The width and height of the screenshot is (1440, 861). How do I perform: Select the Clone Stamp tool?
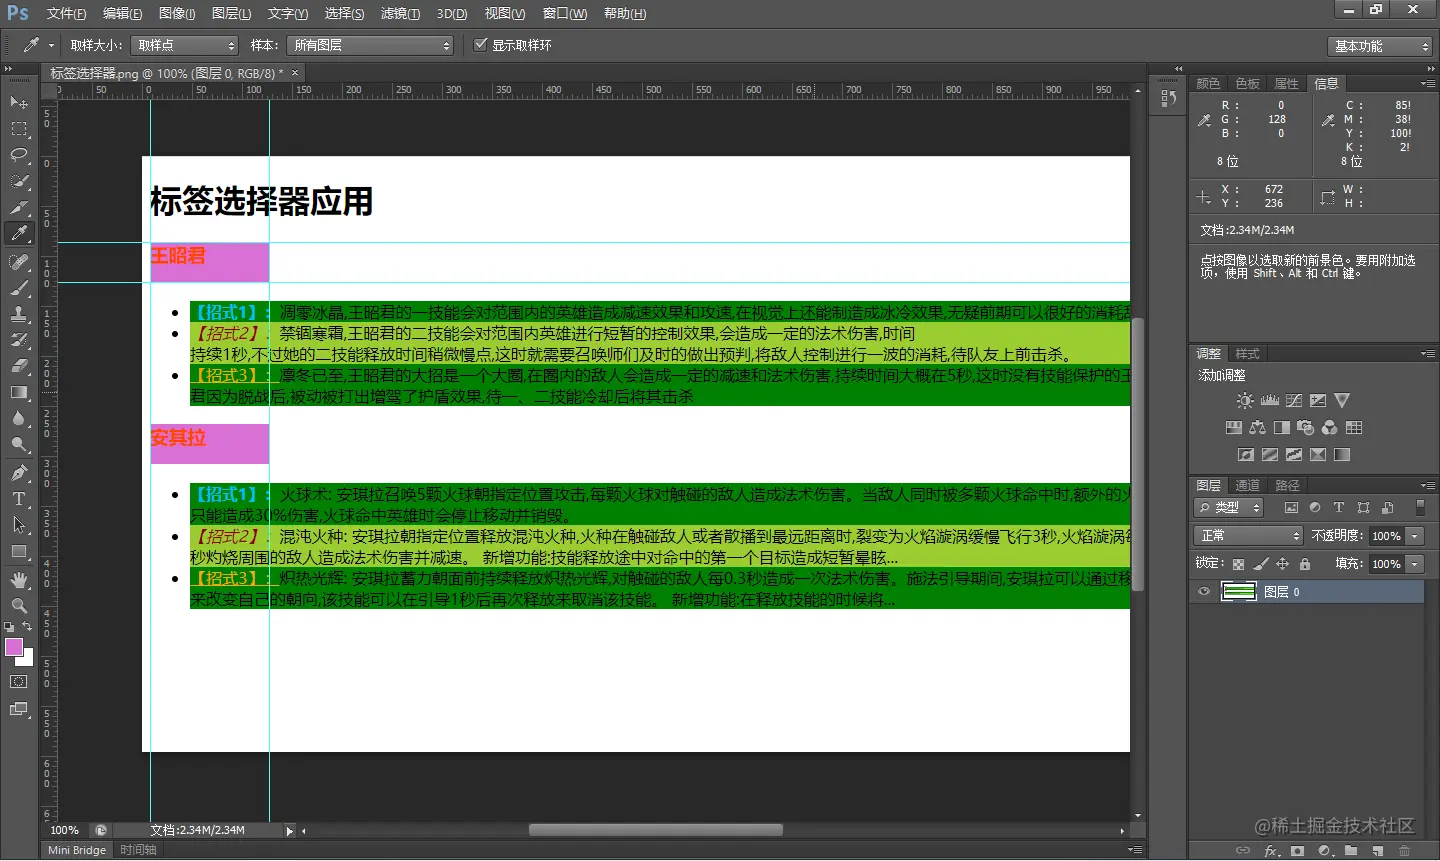coord(19,314)
